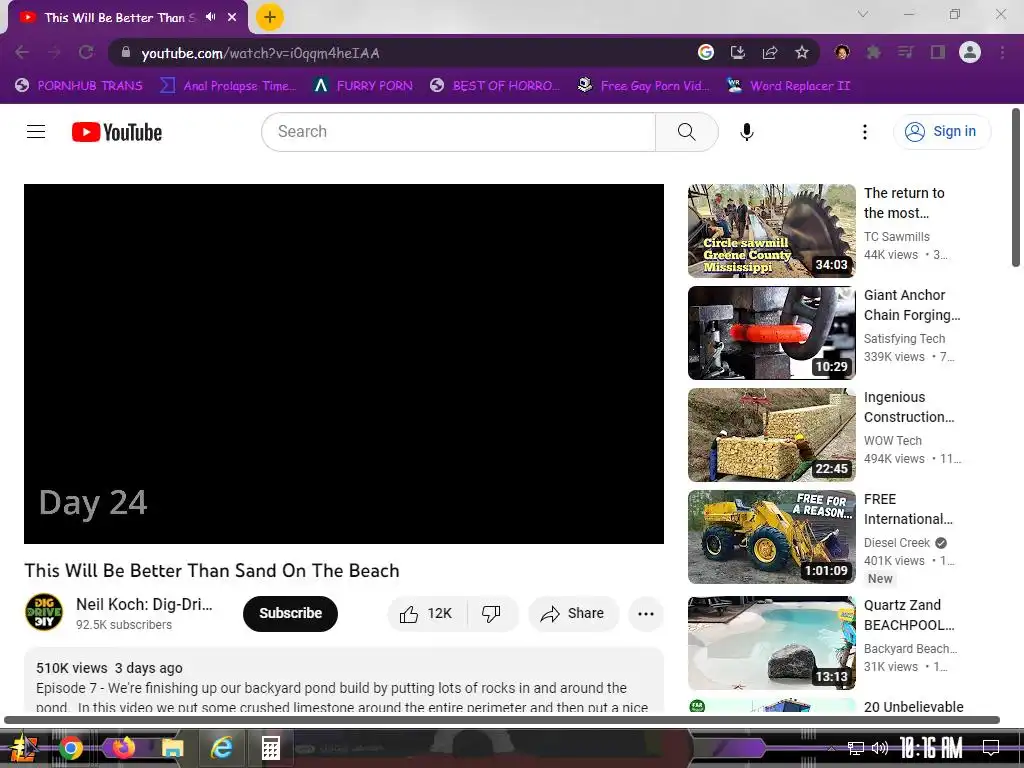The height and width of the screenshot is (768, 1024).
Task: Click the Diesel Creek channel name
Action: pos(897,543)
